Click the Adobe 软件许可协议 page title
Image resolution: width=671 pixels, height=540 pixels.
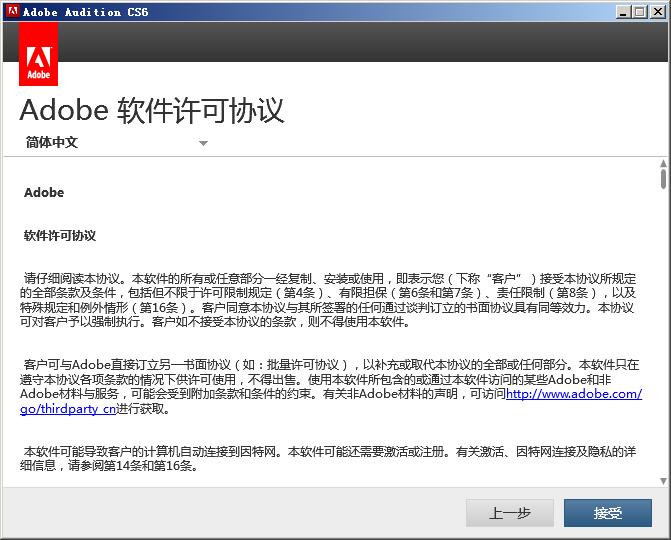(x=152, y=110)
